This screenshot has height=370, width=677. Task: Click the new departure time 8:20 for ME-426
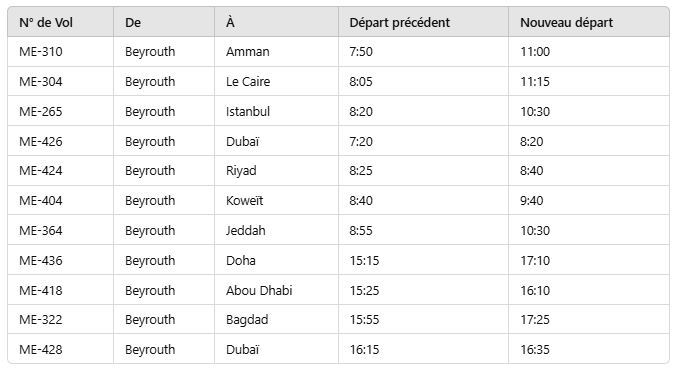531,141
